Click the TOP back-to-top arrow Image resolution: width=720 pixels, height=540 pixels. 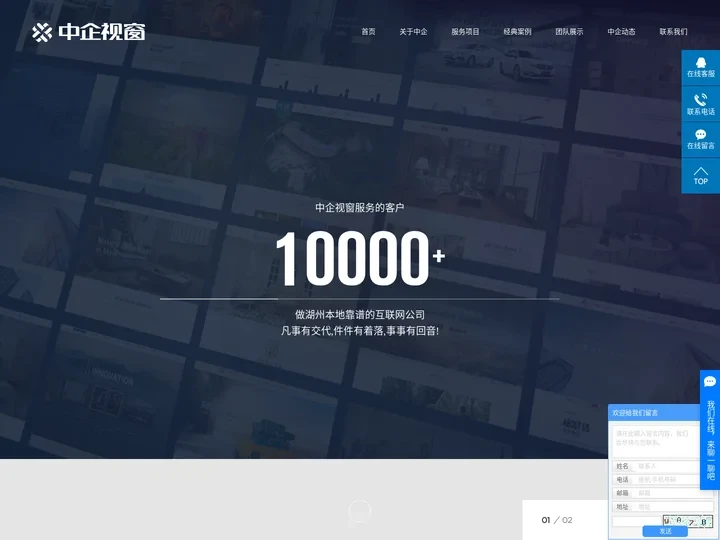[701, 176]
